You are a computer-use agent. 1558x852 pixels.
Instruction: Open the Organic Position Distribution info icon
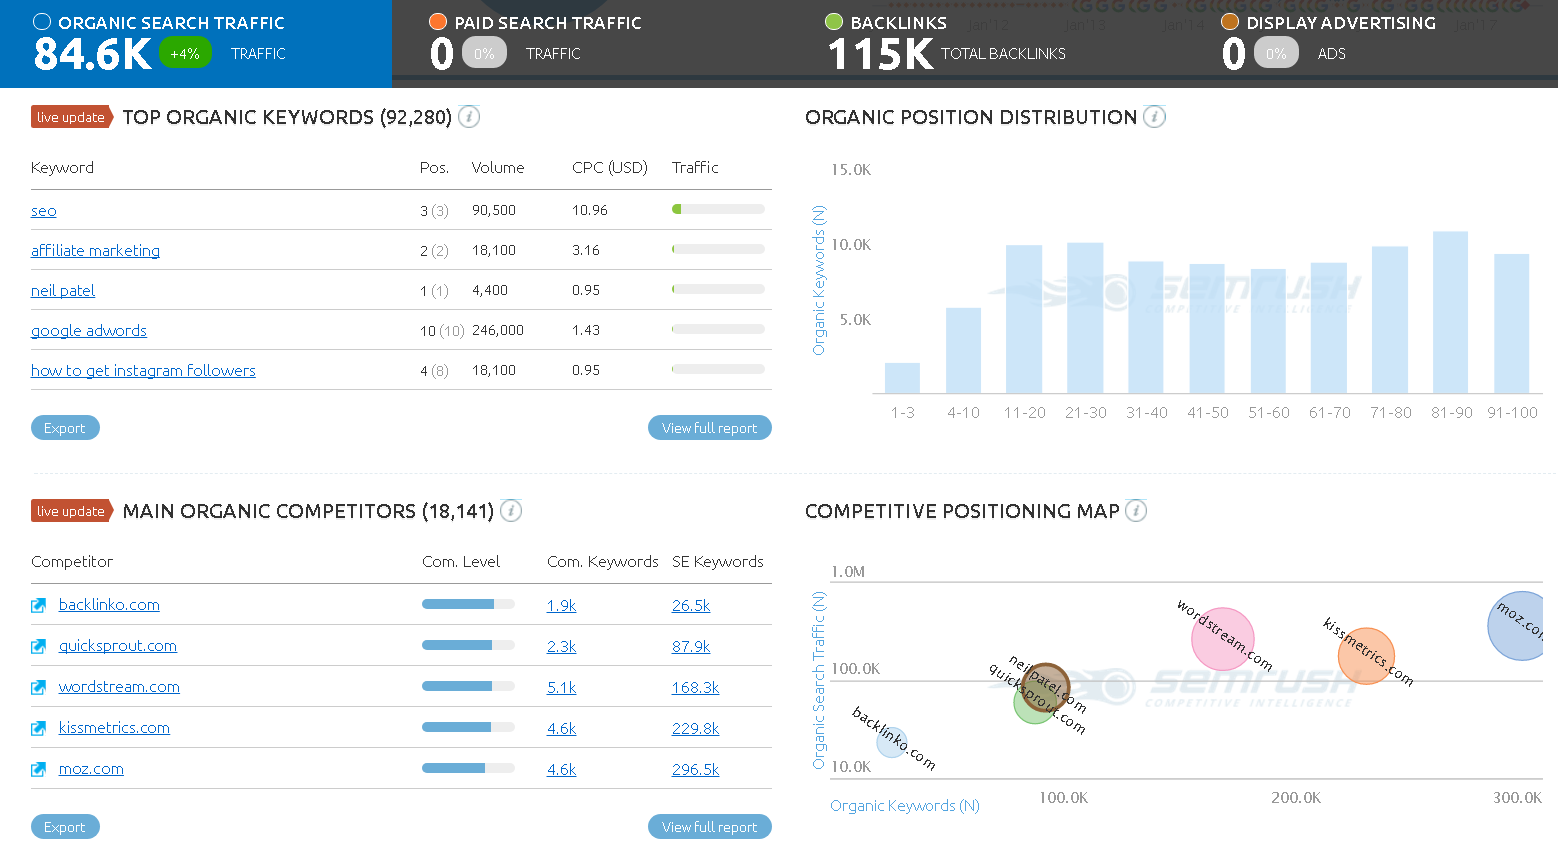pos(1154,117)
